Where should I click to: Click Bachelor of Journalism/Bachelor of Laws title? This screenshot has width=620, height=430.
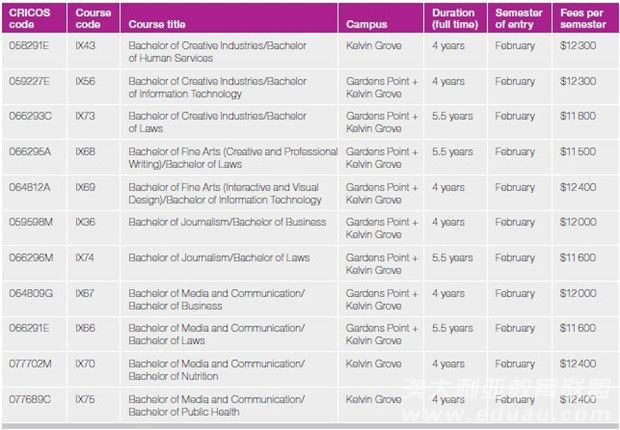pos(219,258)
